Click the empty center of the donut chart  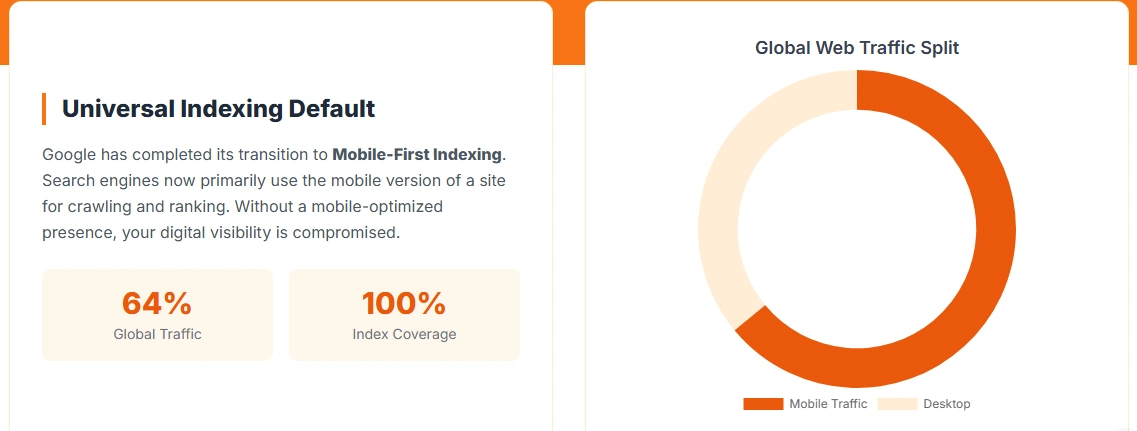click(x=857, y=229)
